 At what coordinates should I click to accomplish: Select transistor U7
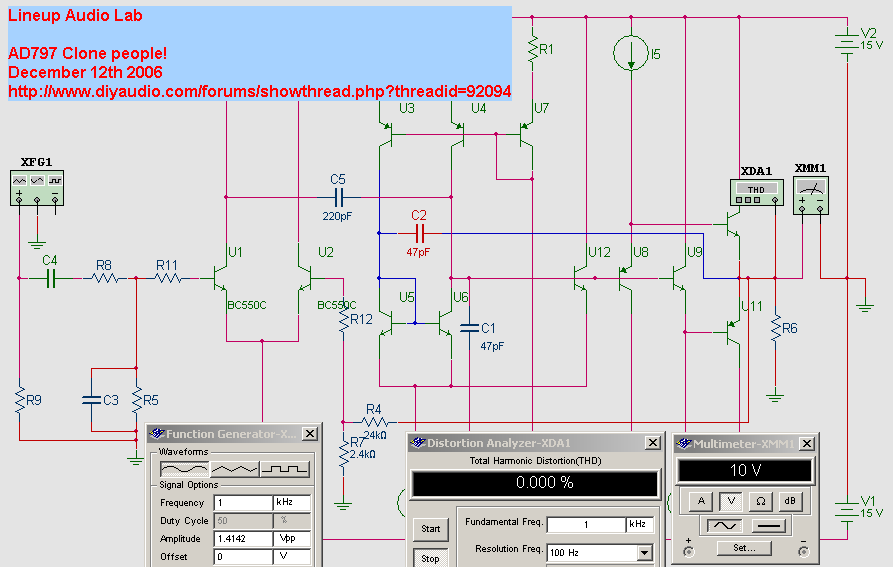pyautogui.click(x=526, y=134)
